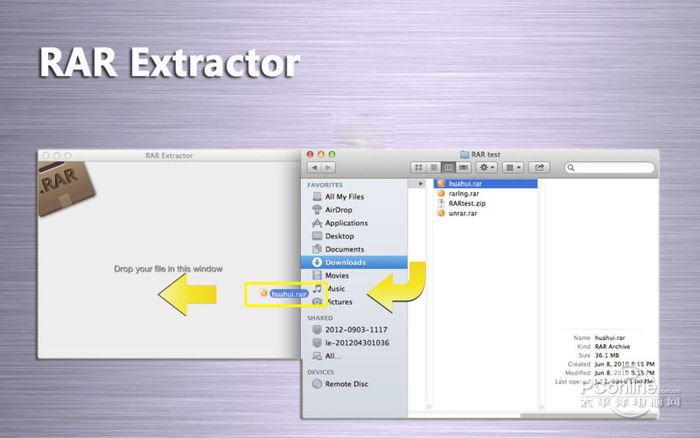Switch Finder to column view
Viewport: 700px width, 438px height.
coord(448,167)
